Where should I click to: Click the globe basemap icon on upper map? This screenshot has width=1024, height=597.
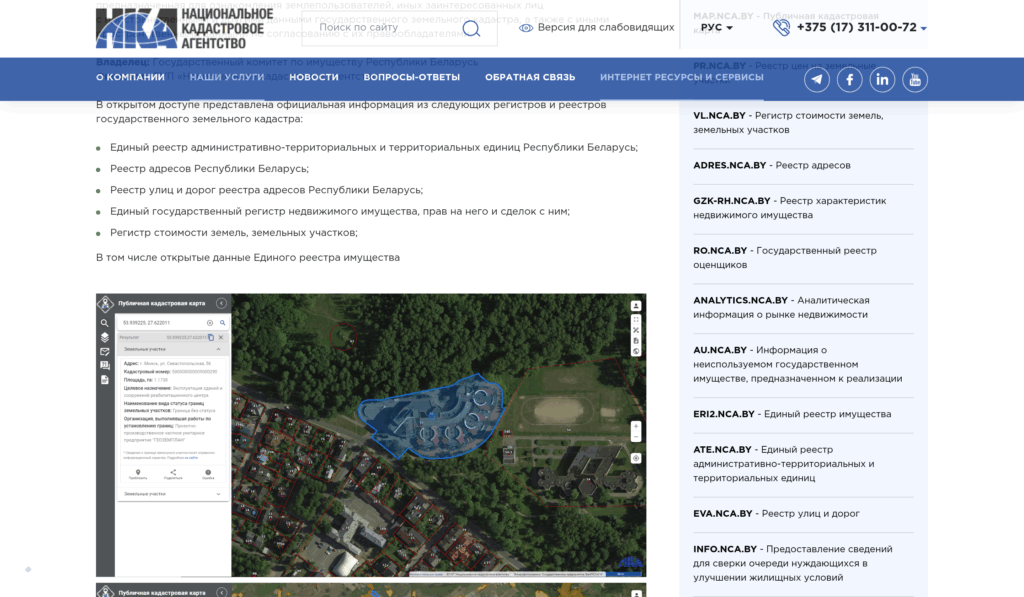point(635,351)
